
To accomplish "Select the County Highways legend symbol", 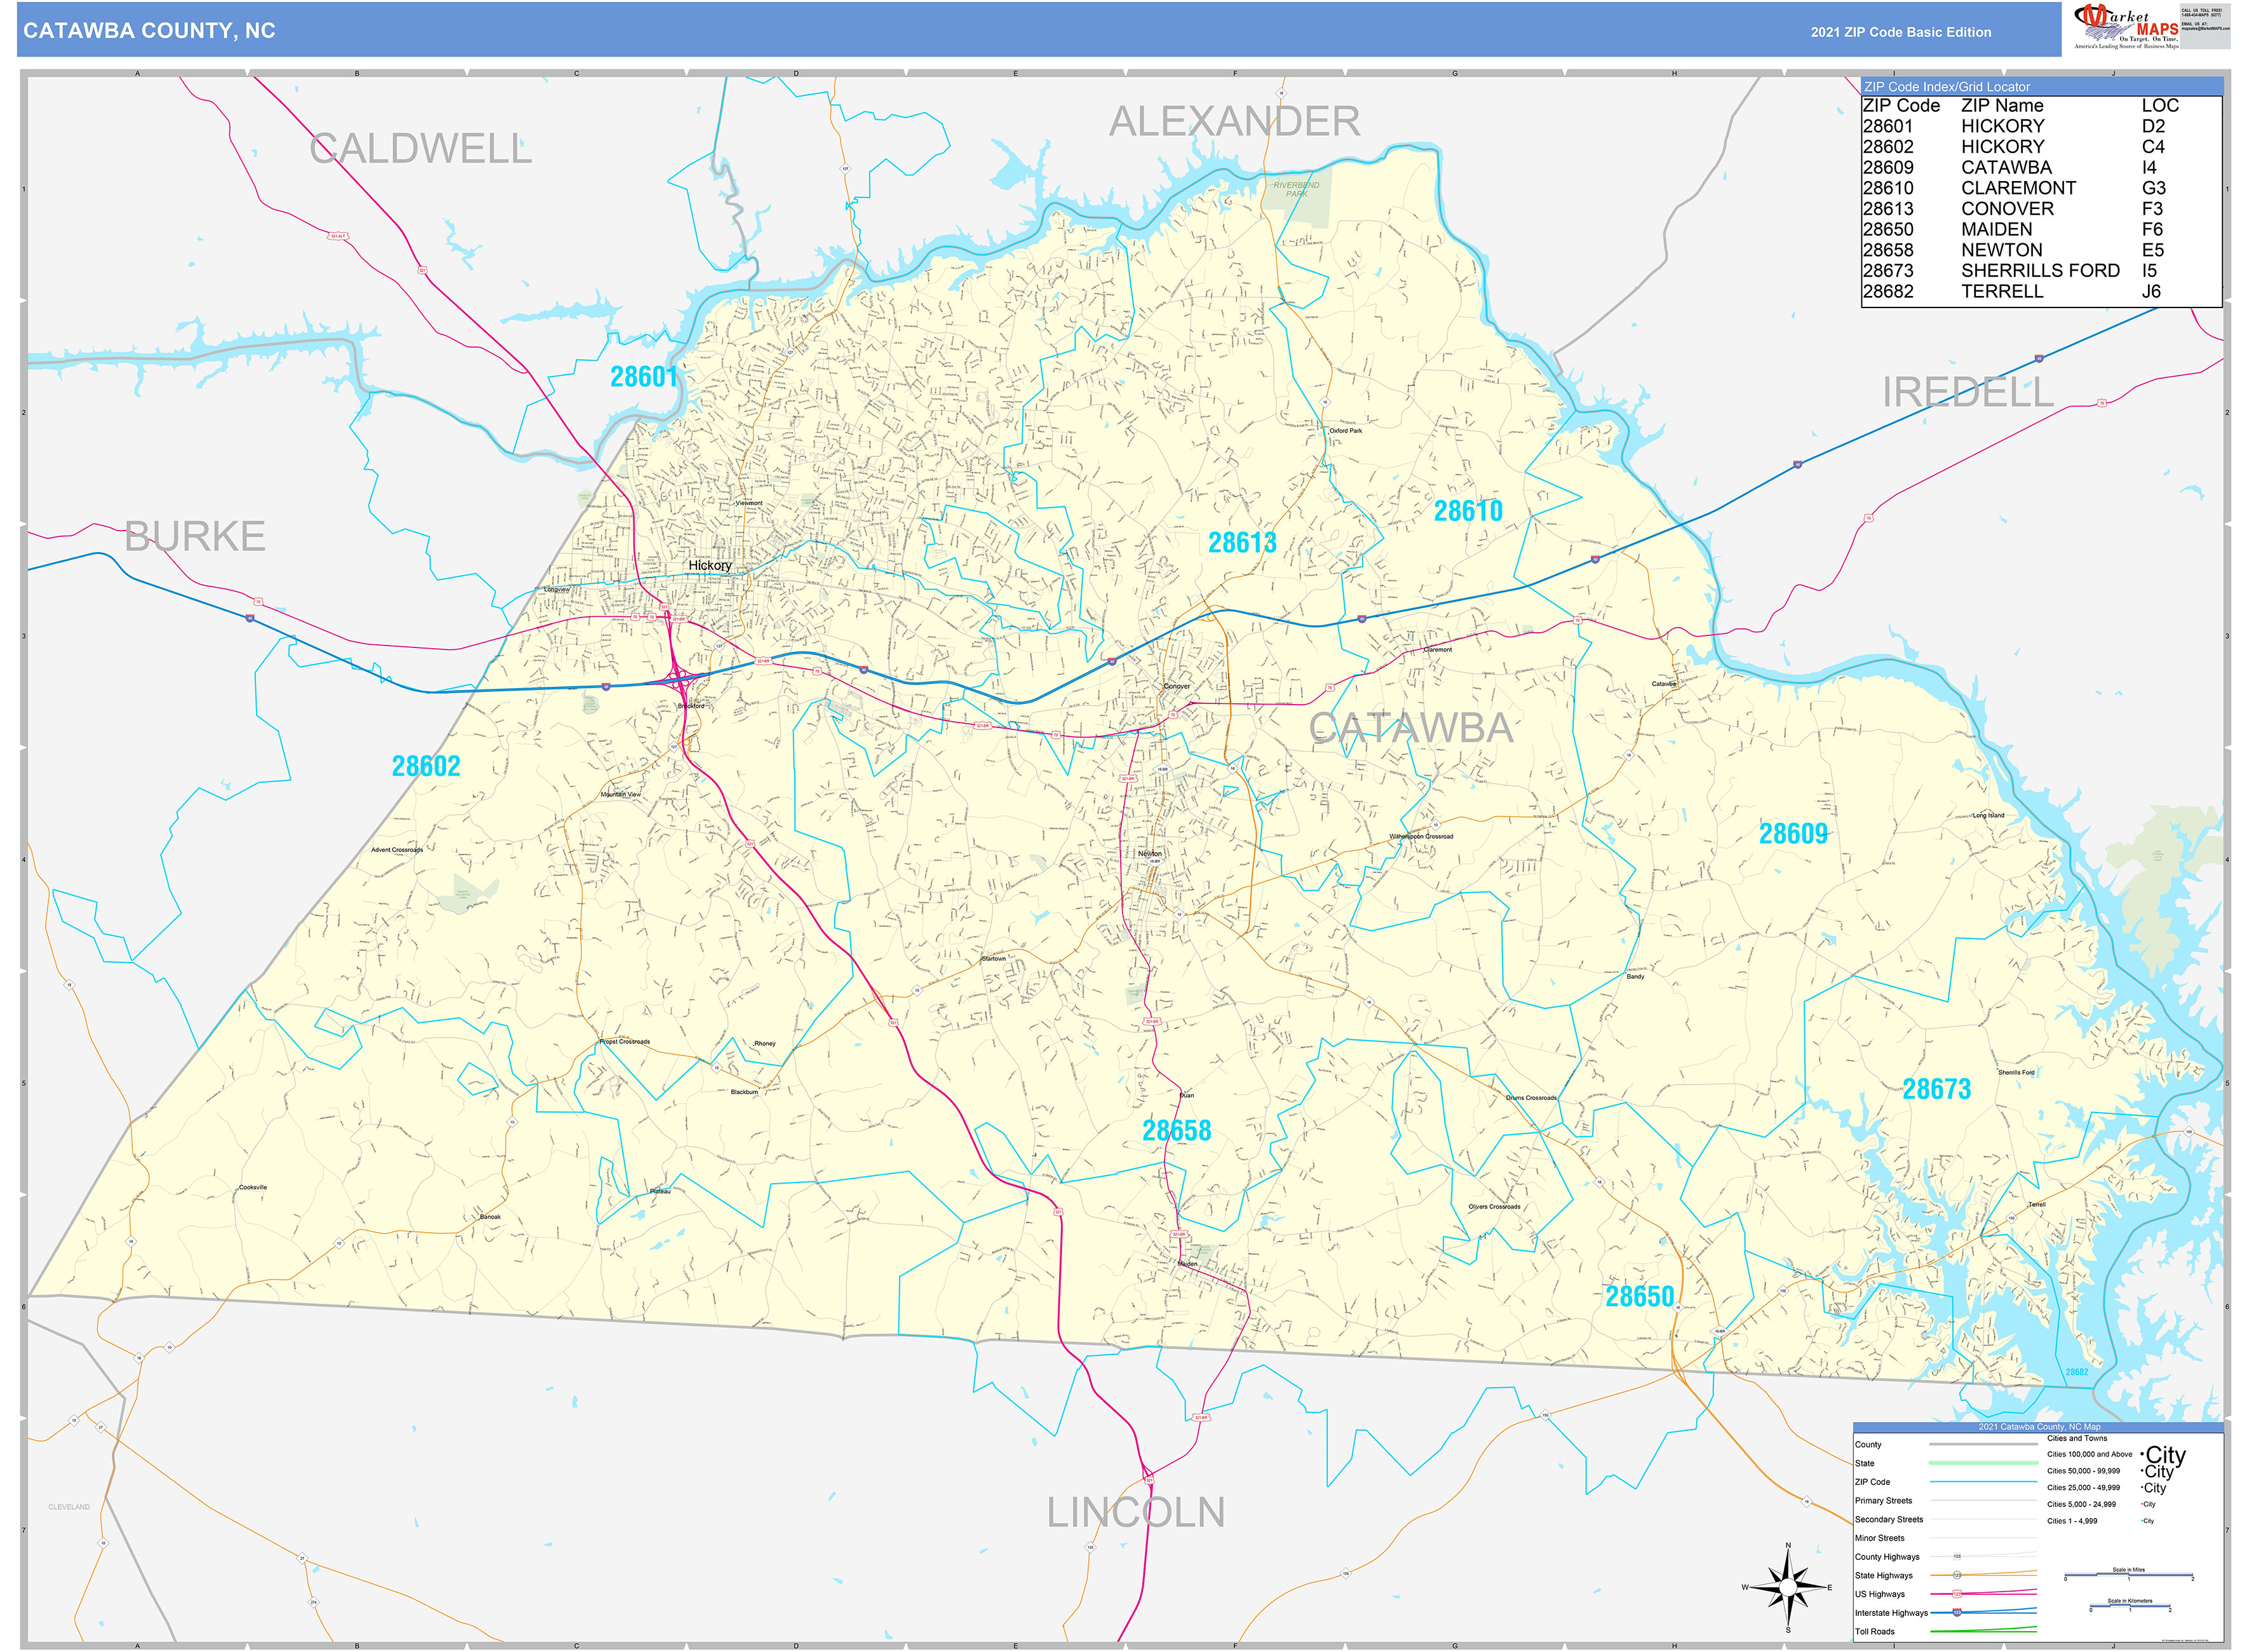I will [x=1958, y=1556].
